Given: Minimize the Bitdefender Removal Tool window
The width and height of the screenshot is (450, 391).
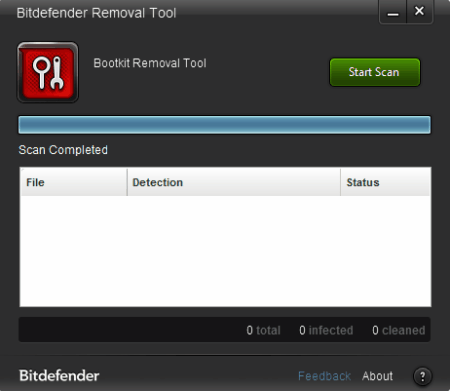Looking at the screenshot, I should [393, 12].
